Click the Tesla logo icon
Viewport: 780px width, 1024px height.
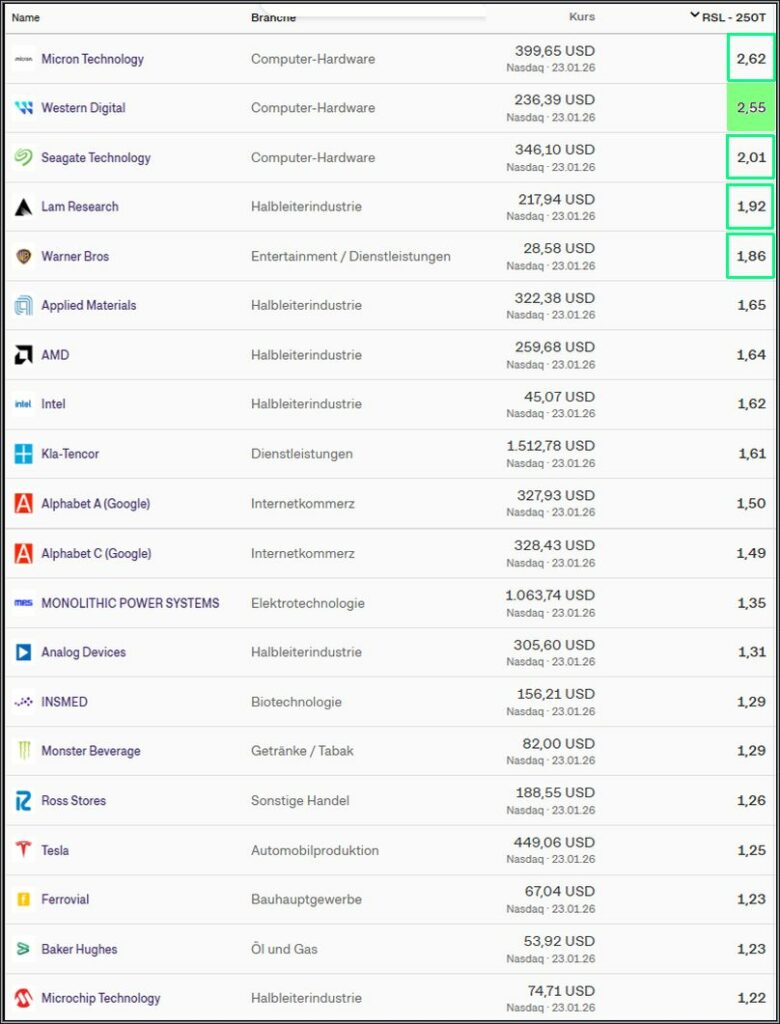point(23,850)
